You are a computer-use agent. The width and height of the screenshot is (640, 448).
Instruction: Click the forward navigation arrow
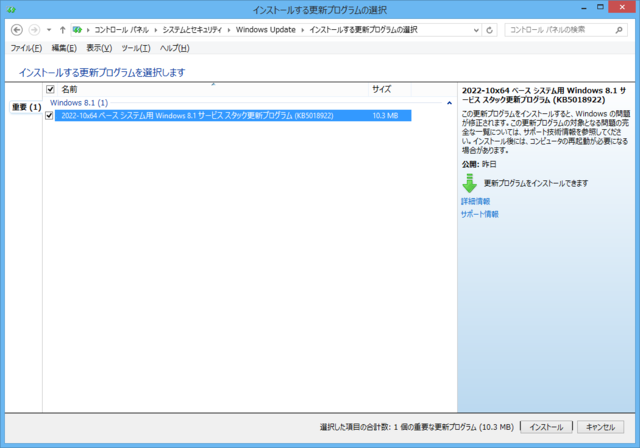click(x=34, y=30)
